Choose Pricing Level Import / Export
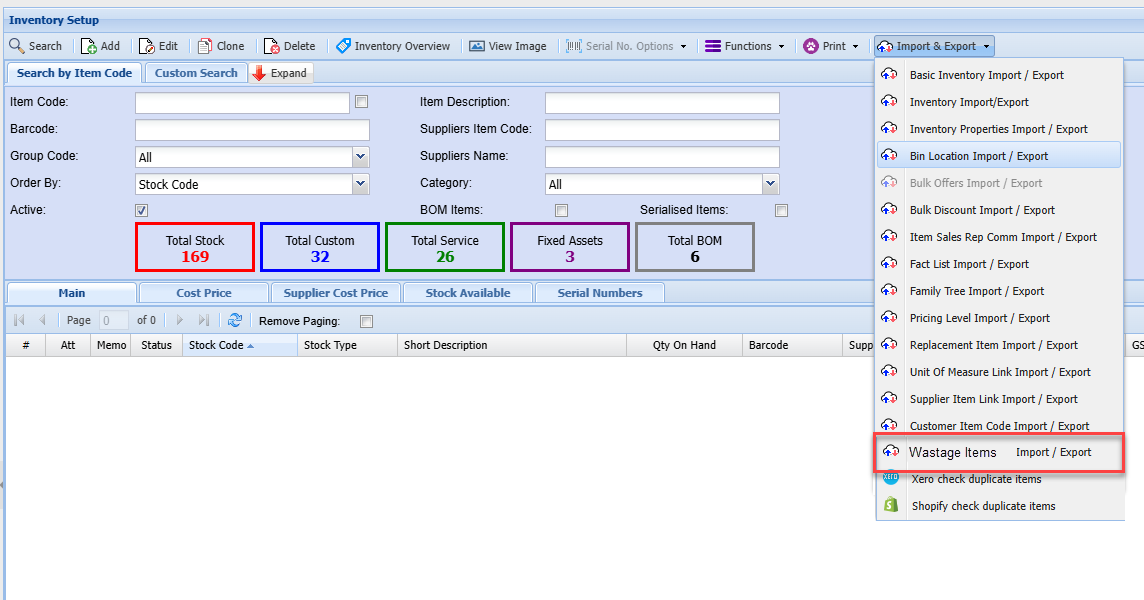The height and width of the screenshot is (600, 1144). 999,318
